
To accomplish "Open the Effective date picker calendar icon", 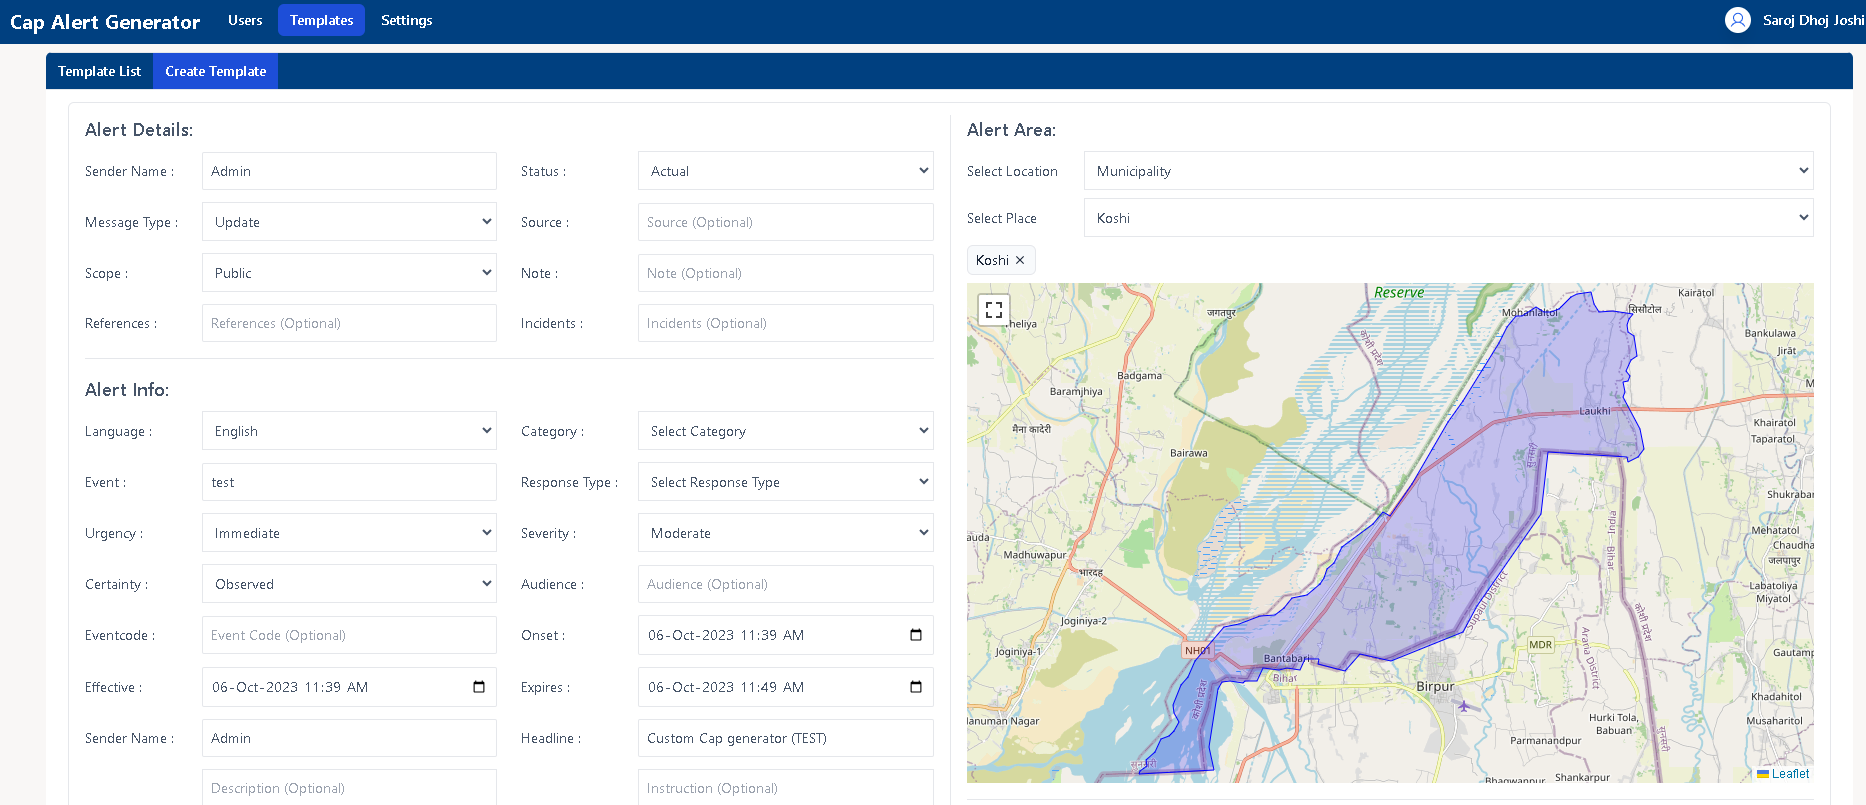I will coord(479,687).
